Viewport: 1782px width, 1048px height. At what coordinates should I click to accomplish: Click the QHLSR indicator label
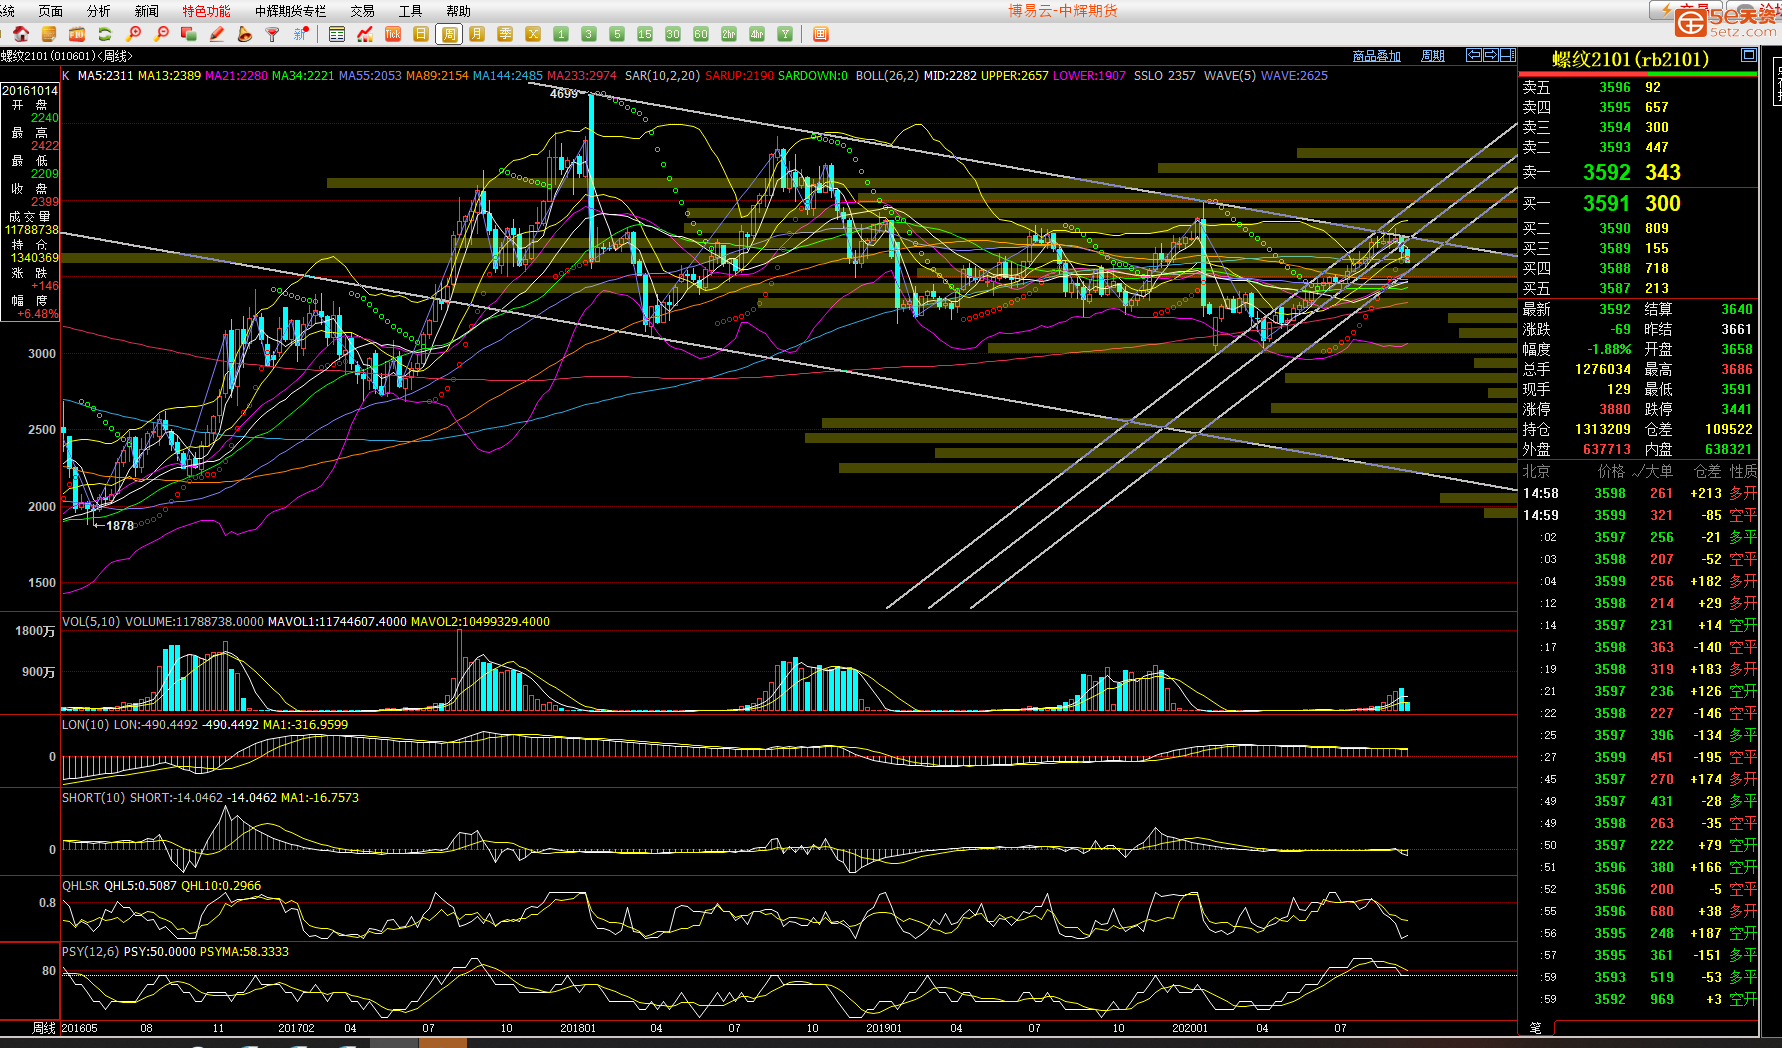81,885
